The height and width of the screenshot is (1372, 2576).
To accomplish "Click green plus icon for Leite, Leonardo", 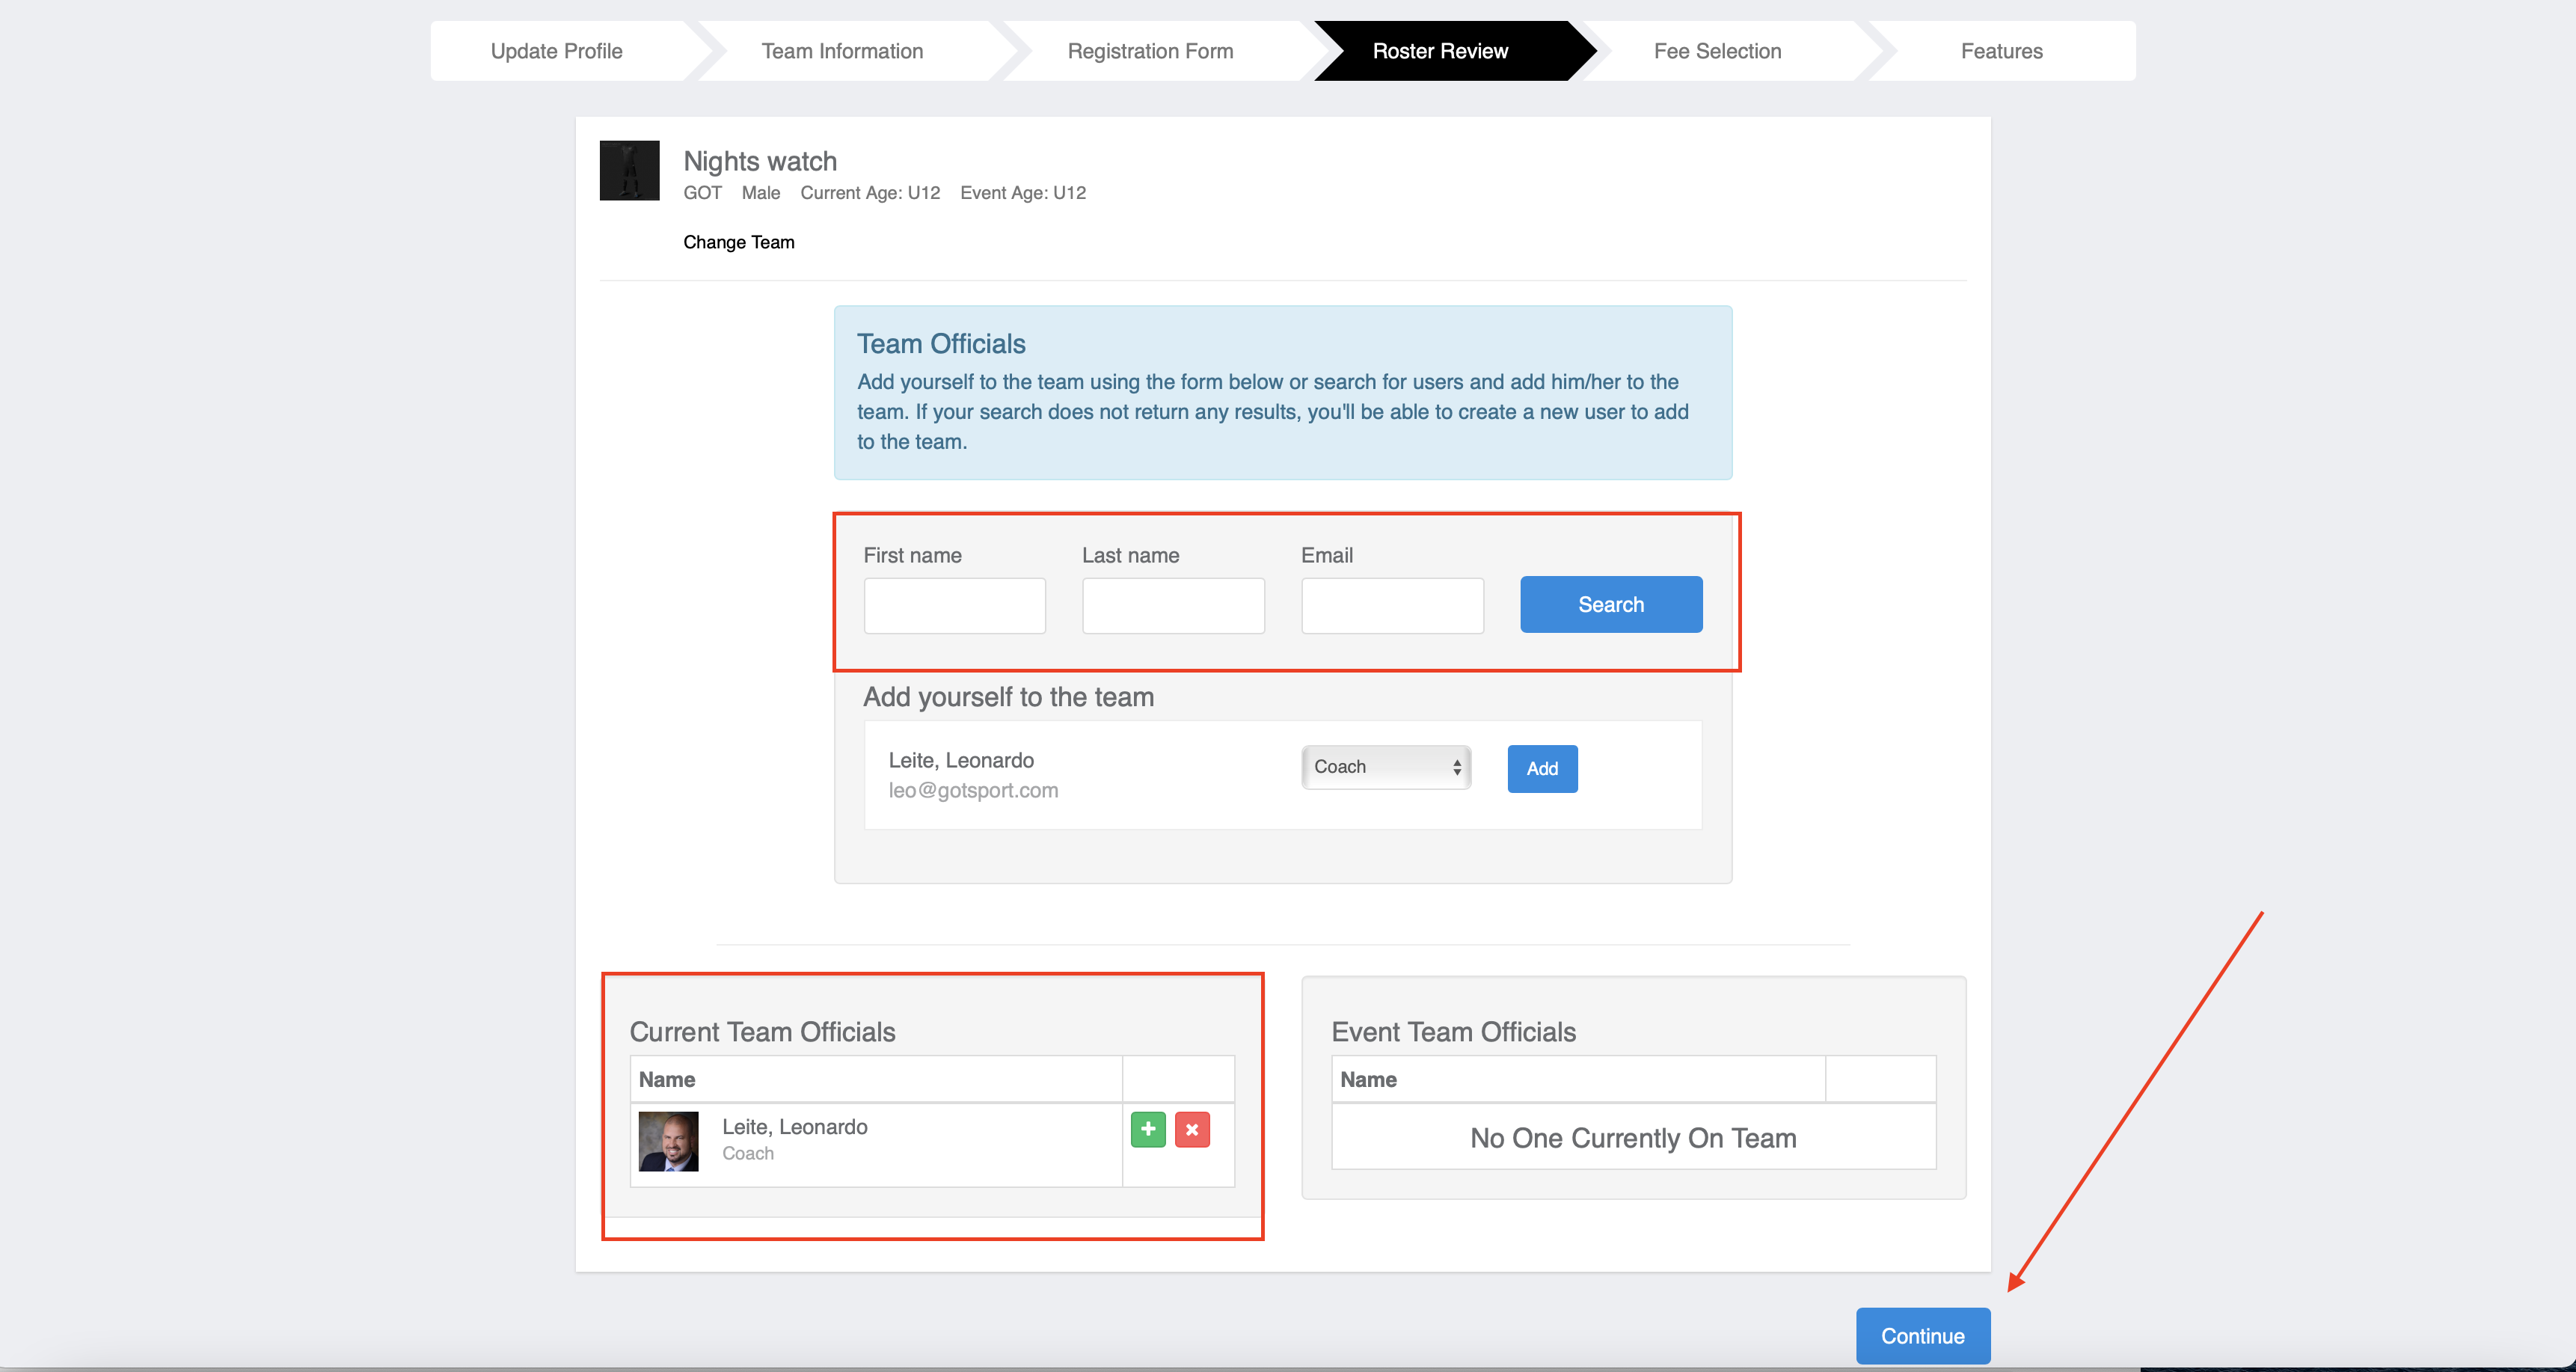I will (x=1148, y=1129).
